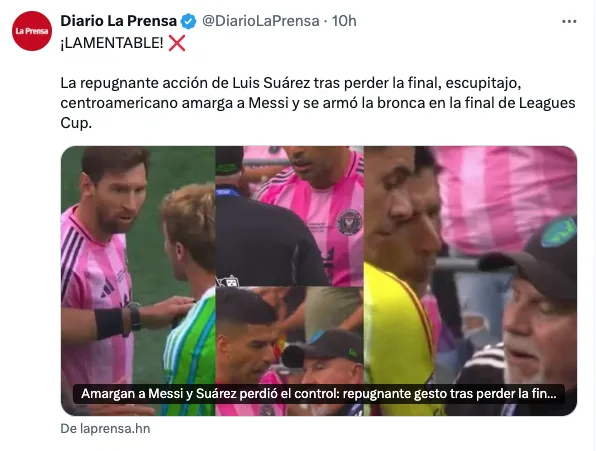Follow the De laprensa.hn source link
The height and width of the screenshot is (451, 596).
(105, 429)
